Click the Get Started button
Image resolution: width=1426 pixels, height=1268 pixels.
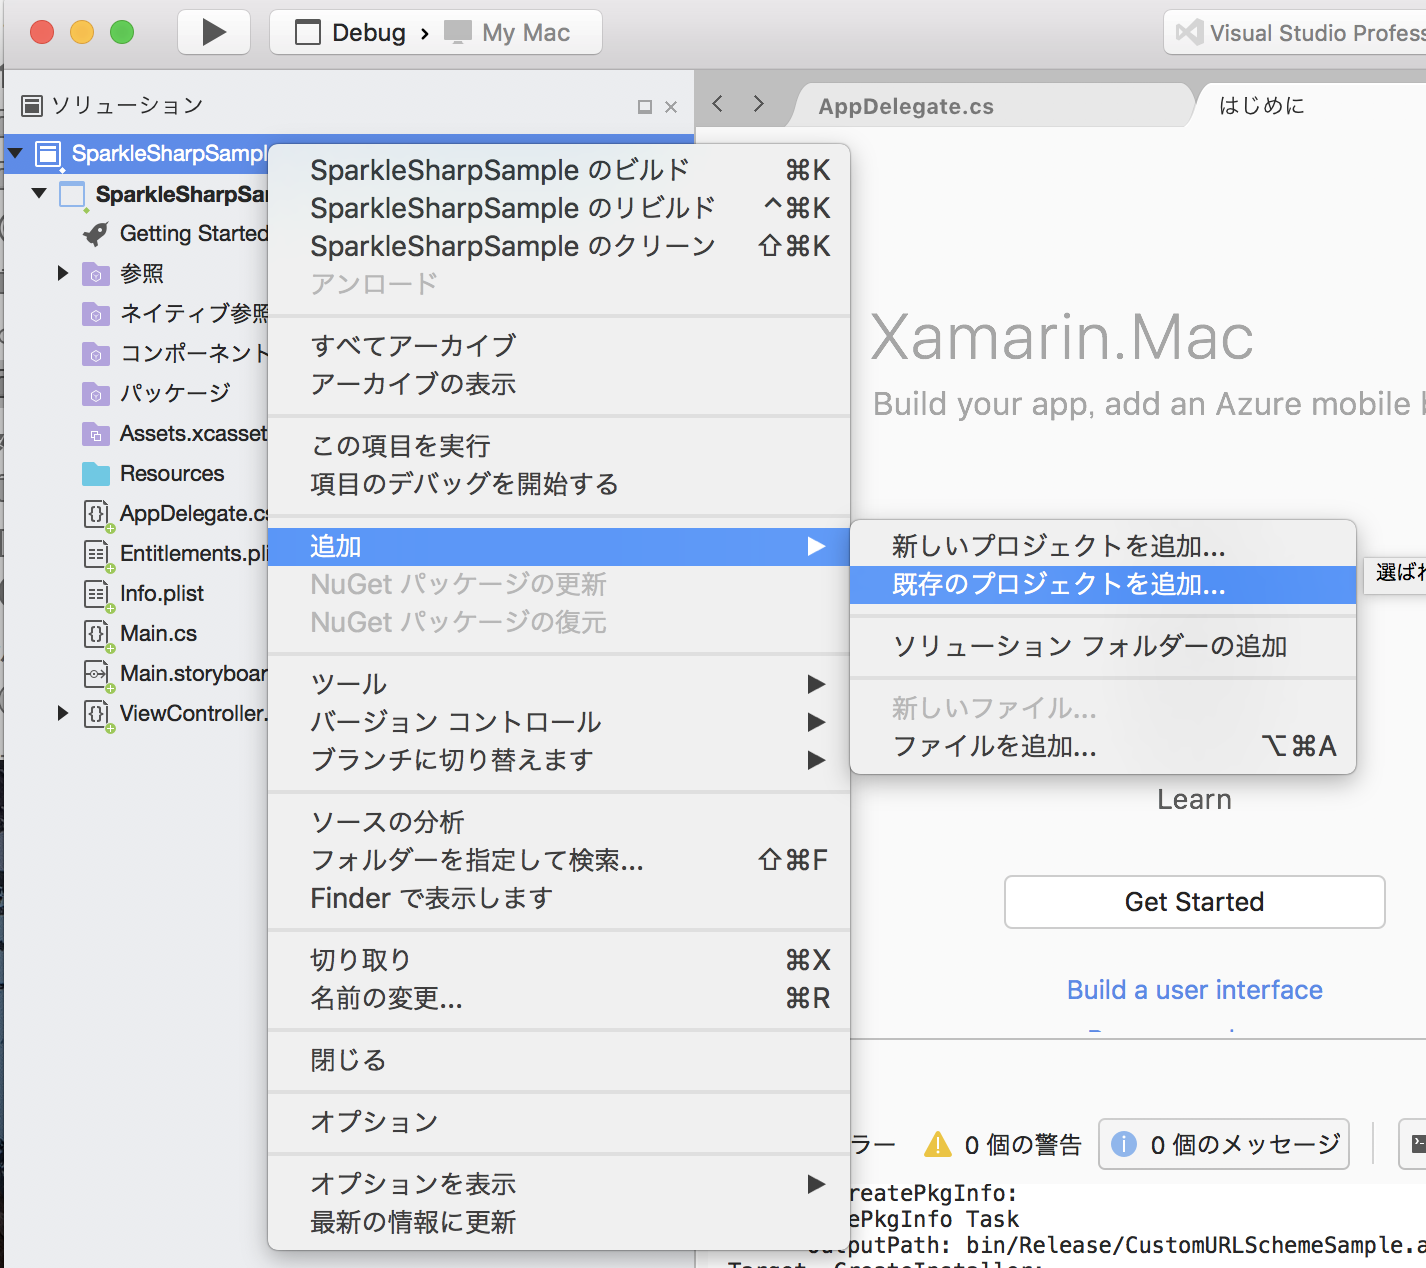tap(1194, 902)
